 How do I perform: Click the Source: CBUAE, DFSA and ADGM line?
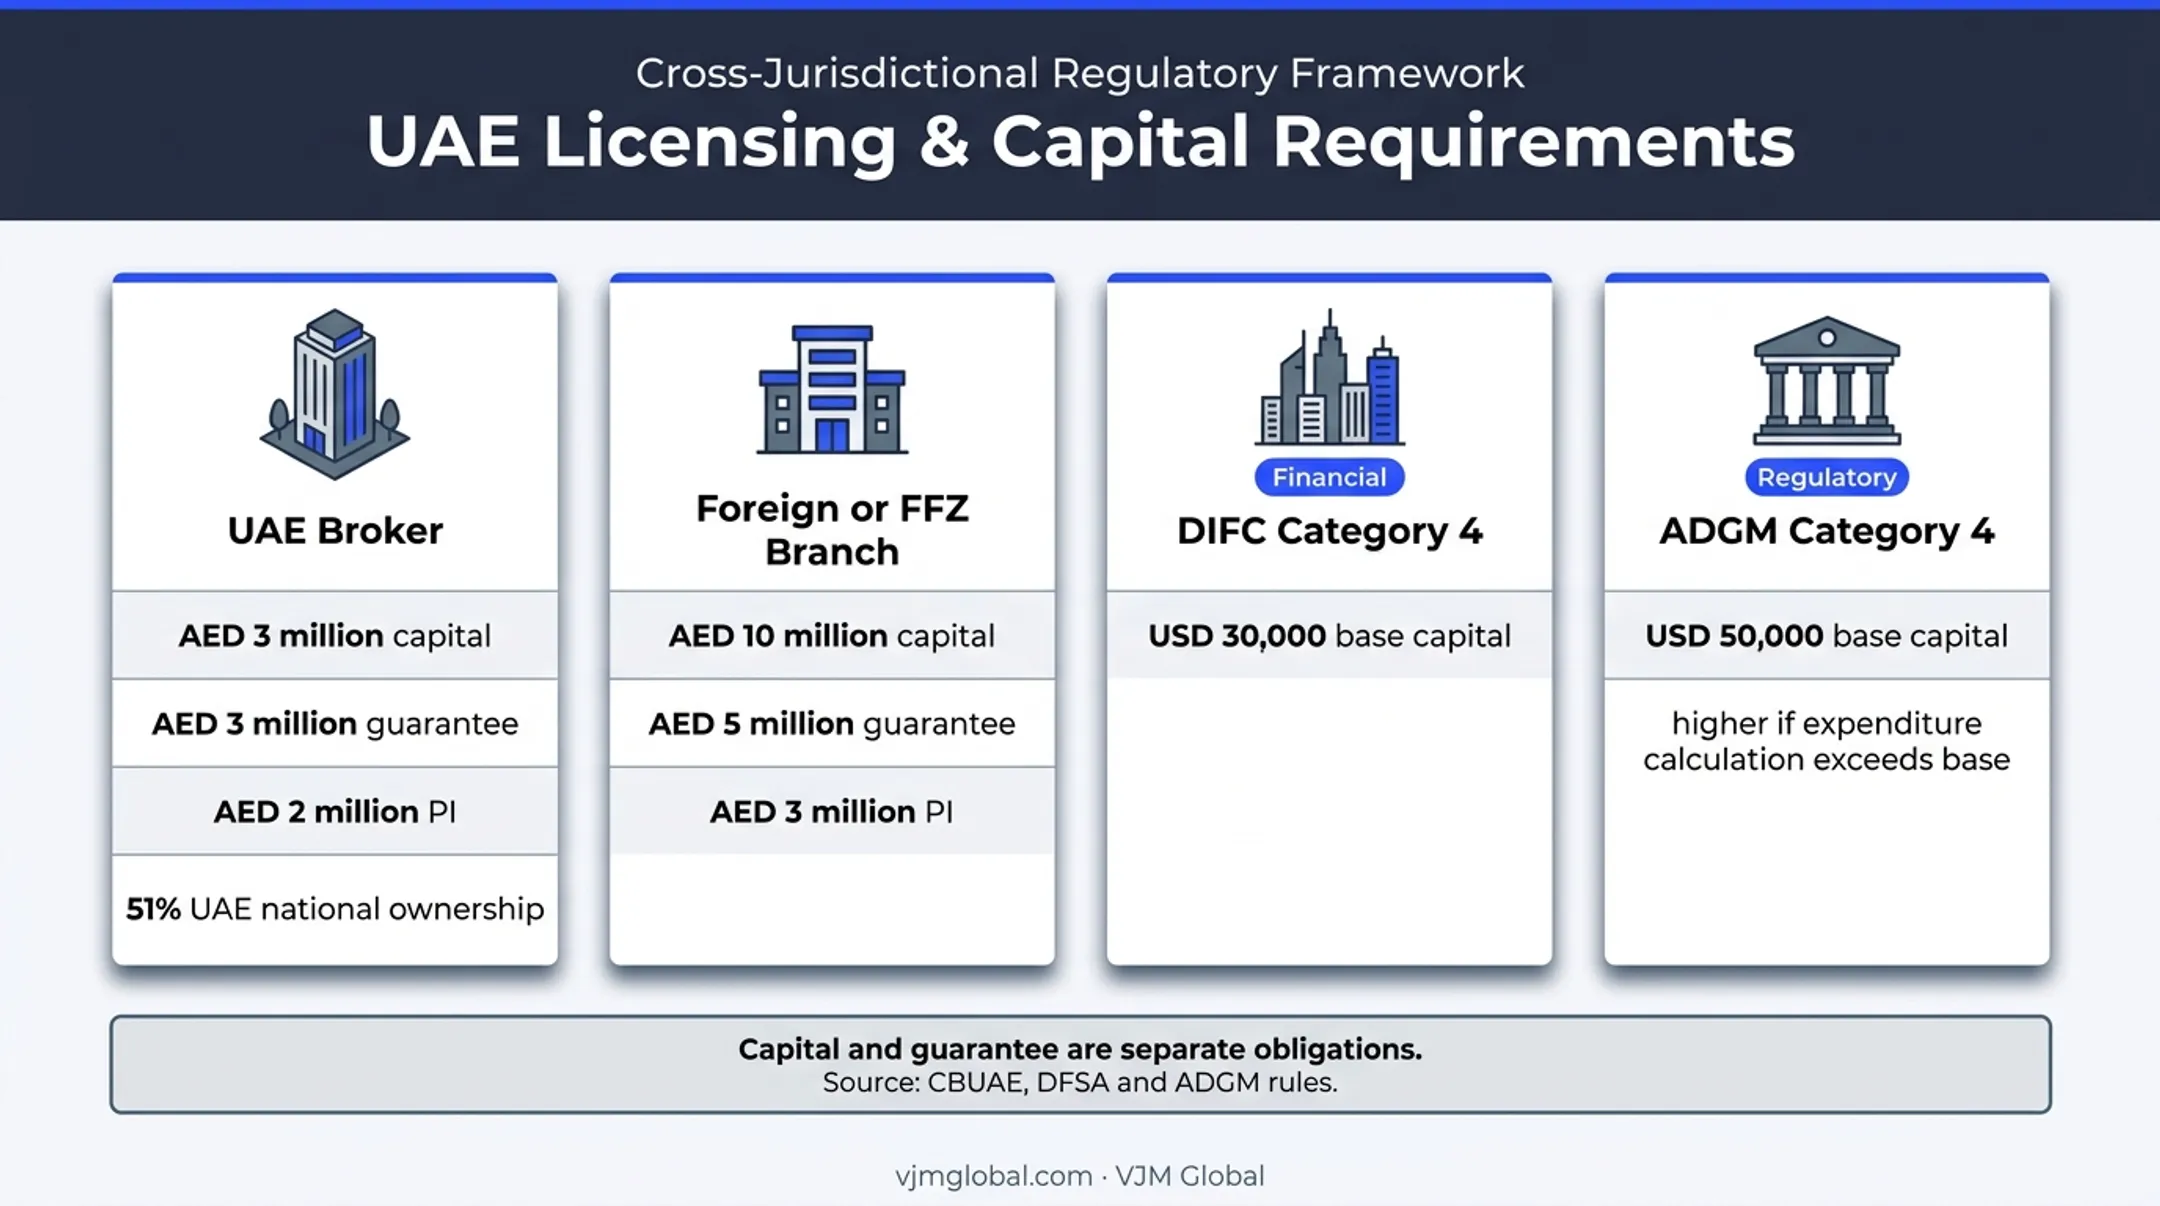tap(1080, 1083)
